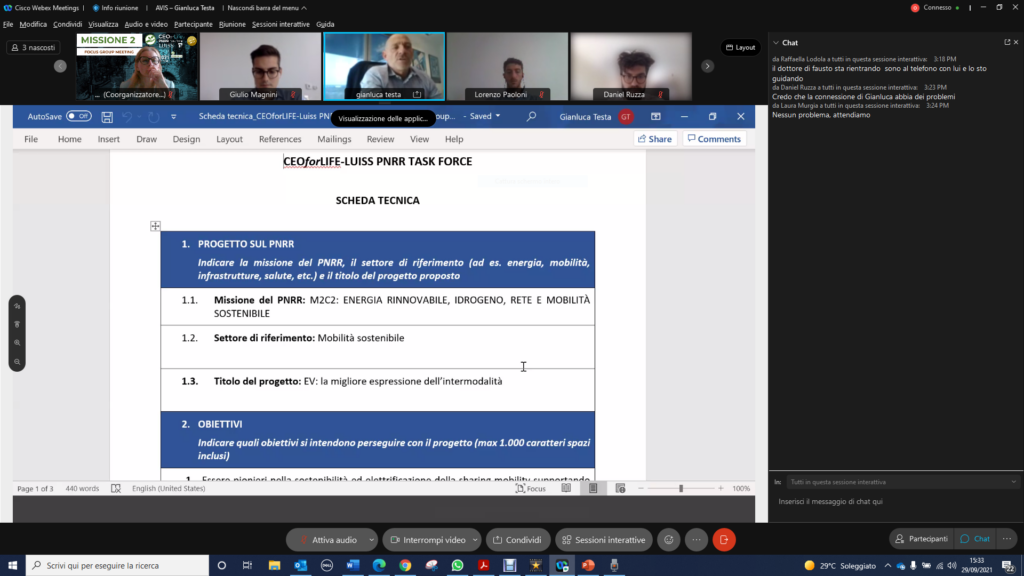Open Word from the Windows taskbar
Image resolution: width=1024 pixels, height=576 pixels.
353,565
